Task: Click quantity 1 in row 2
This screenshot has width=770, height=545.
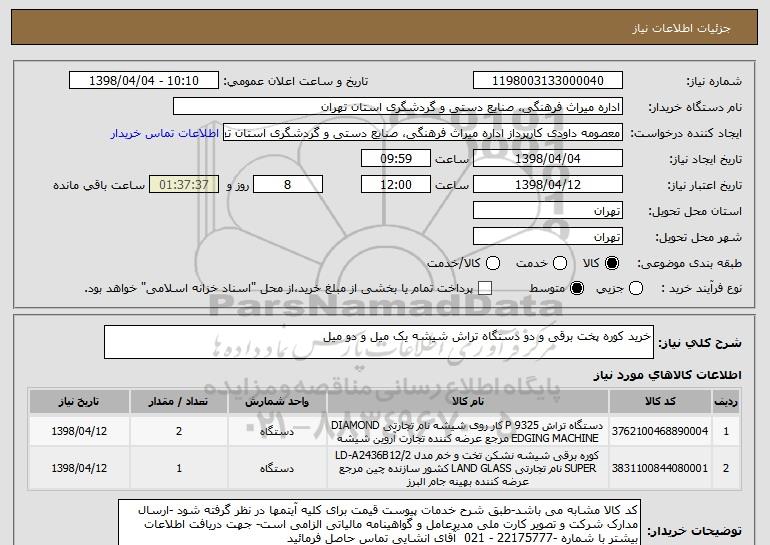Action: pyautogui.click(x=179, y=468)
